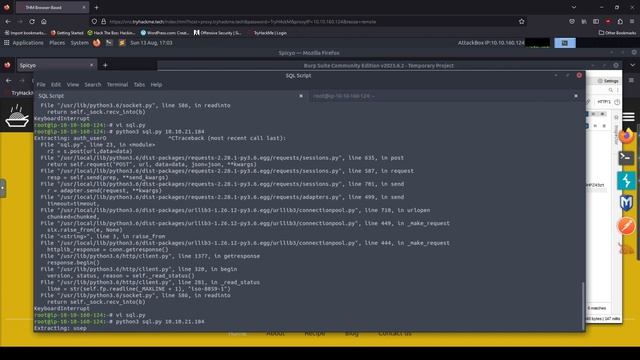Viewport: 640px width, 360px height.
Task: Click the left edge slide-out panel handle
Action: (x=2, y=188)
